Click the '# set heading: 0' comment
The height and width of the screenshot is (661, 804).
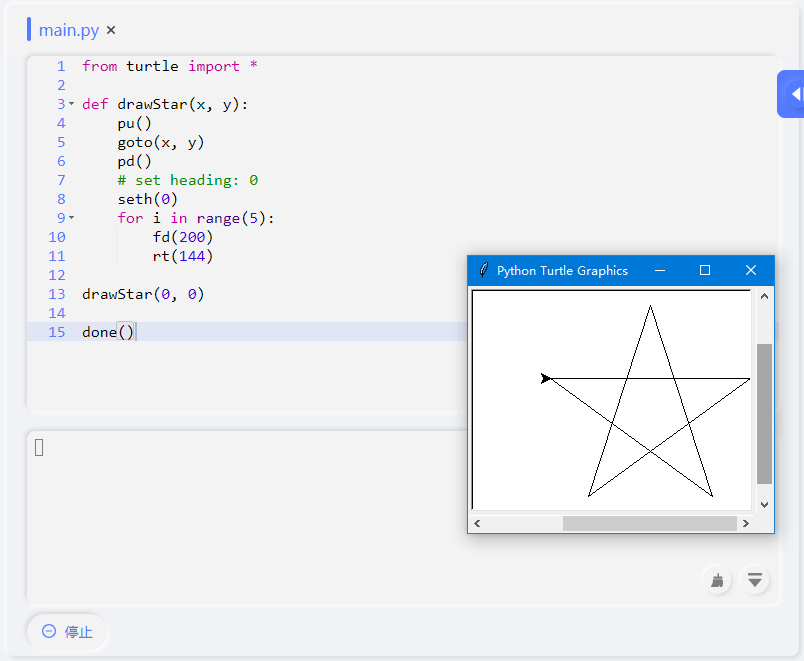point(188,180)
